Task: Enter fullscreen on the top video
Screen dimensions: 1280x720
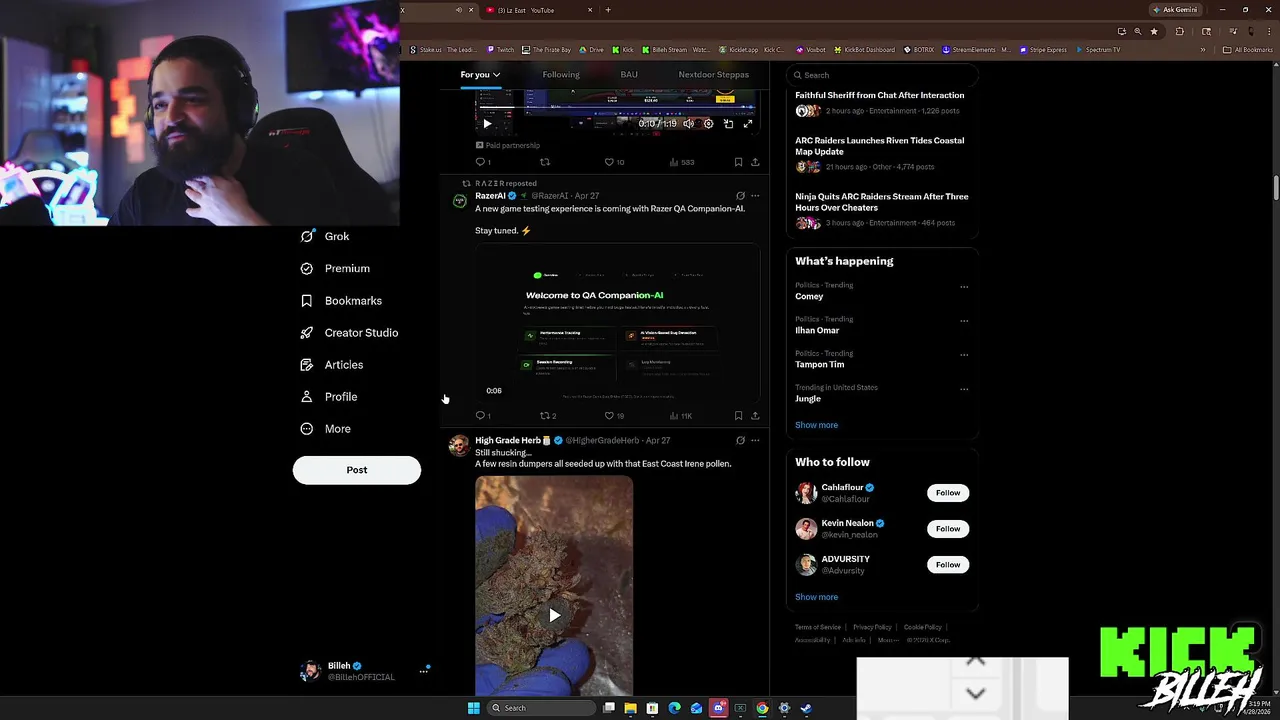Action: click(747, 124)
